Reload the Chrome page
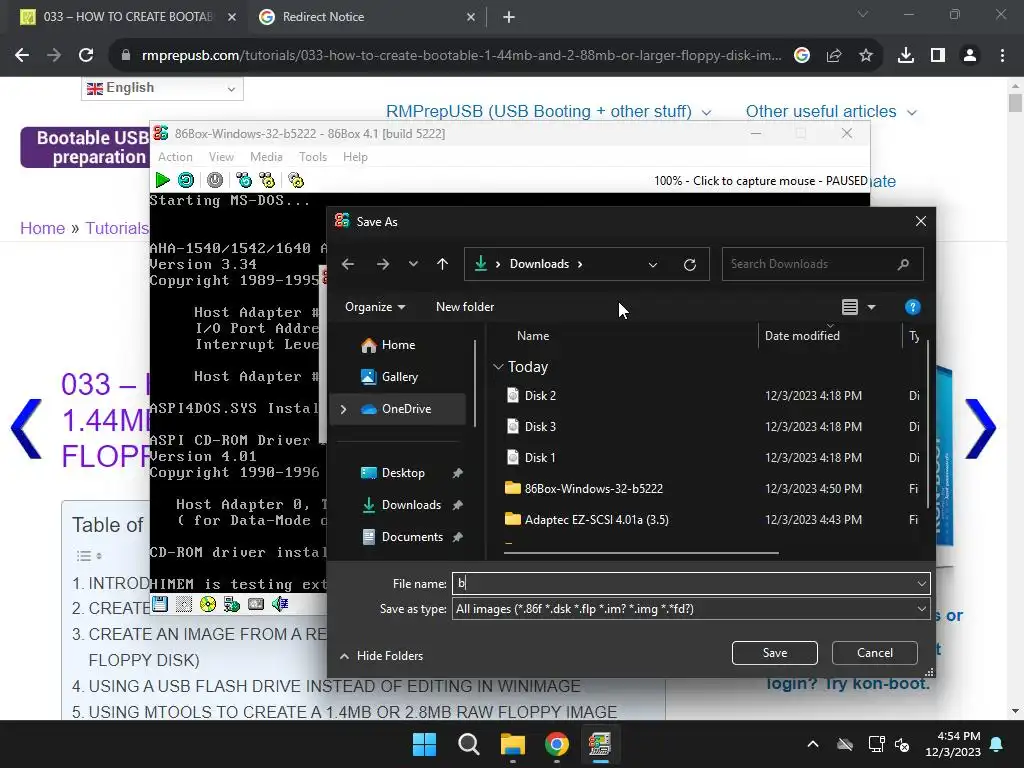This screenshot has height=768, width=1024. point(86,56)
